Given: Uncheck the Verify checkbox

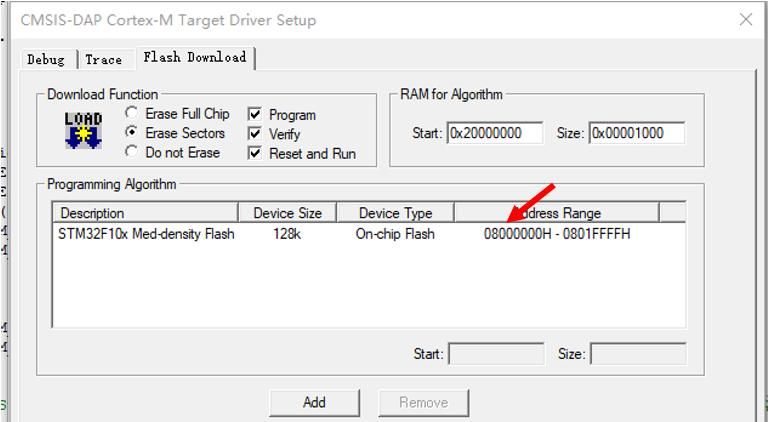Looking at the screenshot, I should (x=255, y=134).
